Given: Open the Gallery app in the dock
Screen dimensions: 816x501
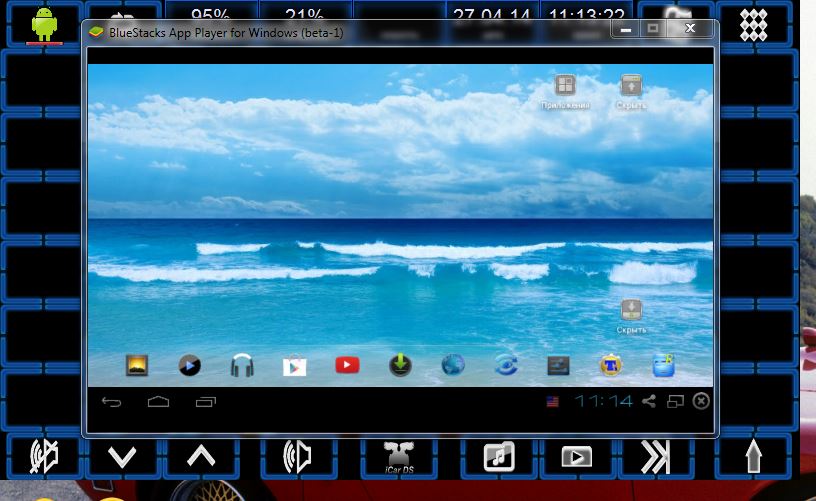Looking at the screenshot, I should [x=137, y=366].
